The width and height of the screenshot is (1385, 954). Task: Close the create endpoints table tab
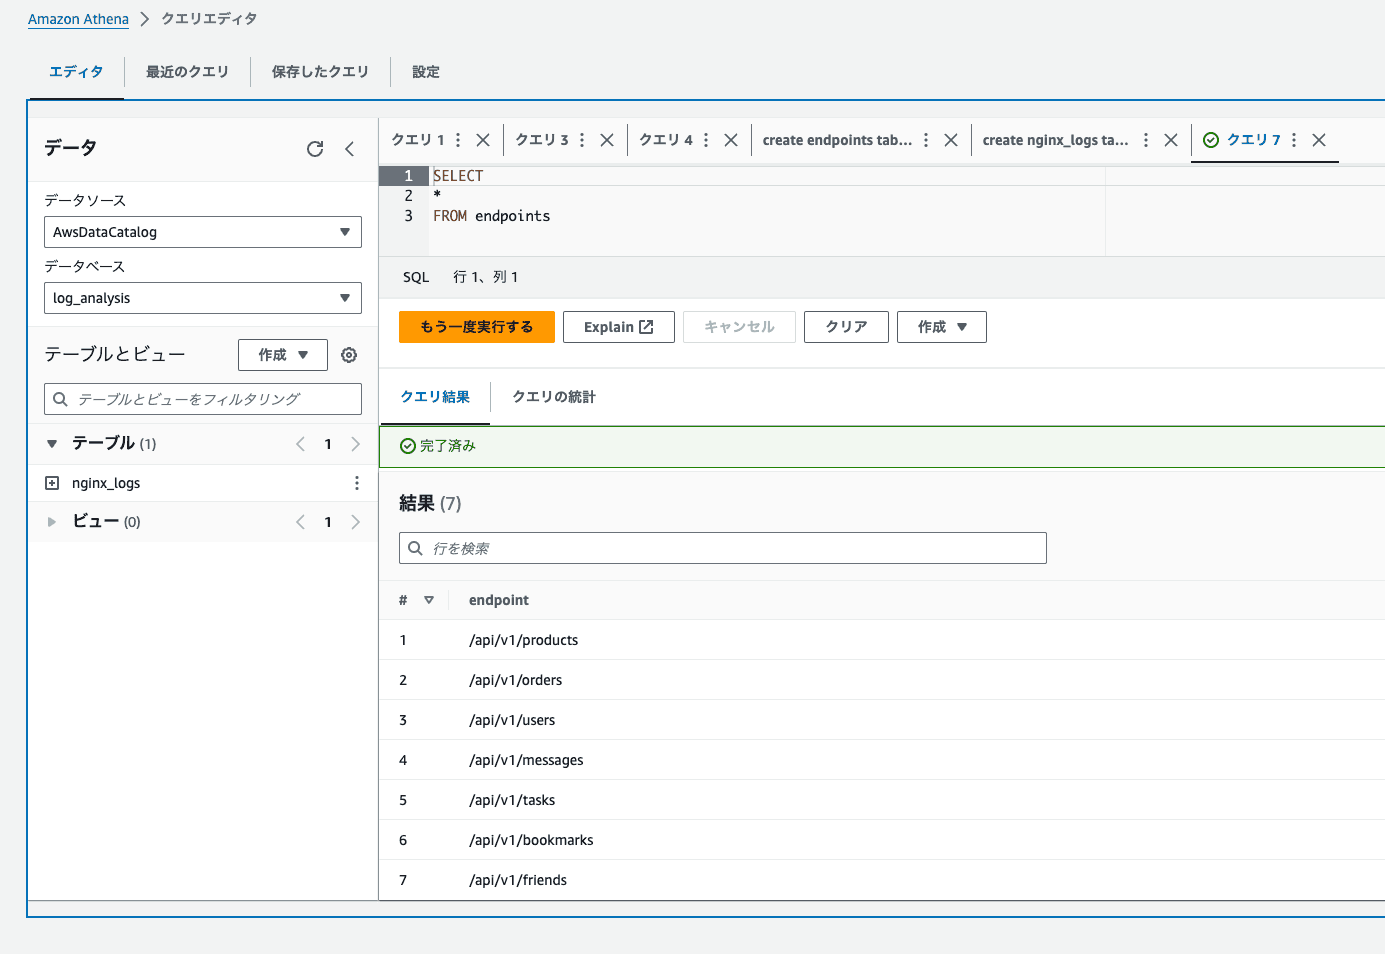pyautogui.click(x=951, y=140)
